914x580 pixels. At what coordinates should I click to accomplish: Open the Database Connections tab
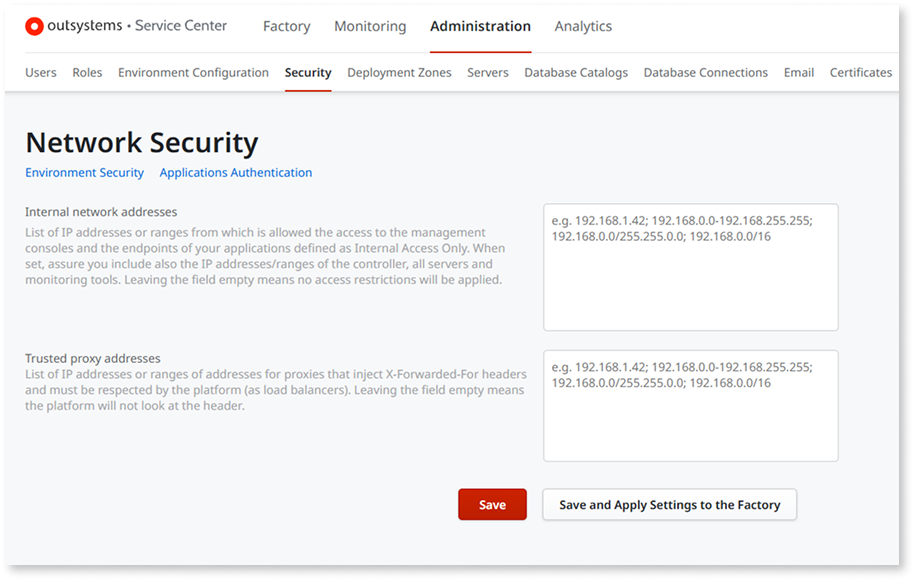(705, 72)
